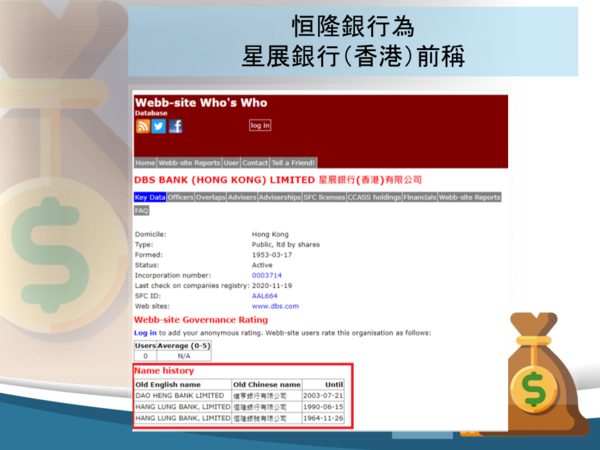Click the formed date 1953-03-17
Screen dimensions: 600x450
pyautogui.click(x=272, y=255)
